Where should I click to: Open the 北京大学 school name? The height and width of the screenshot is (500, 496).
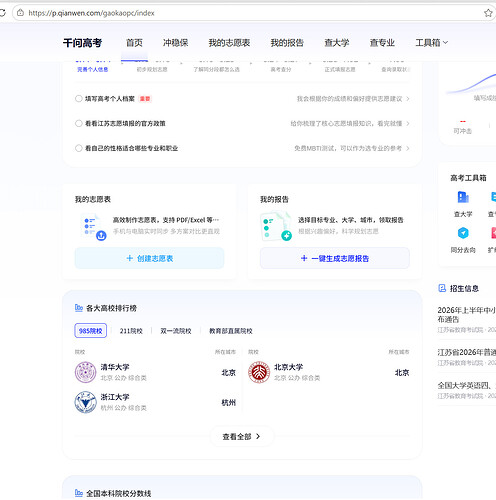pos(288,367)
